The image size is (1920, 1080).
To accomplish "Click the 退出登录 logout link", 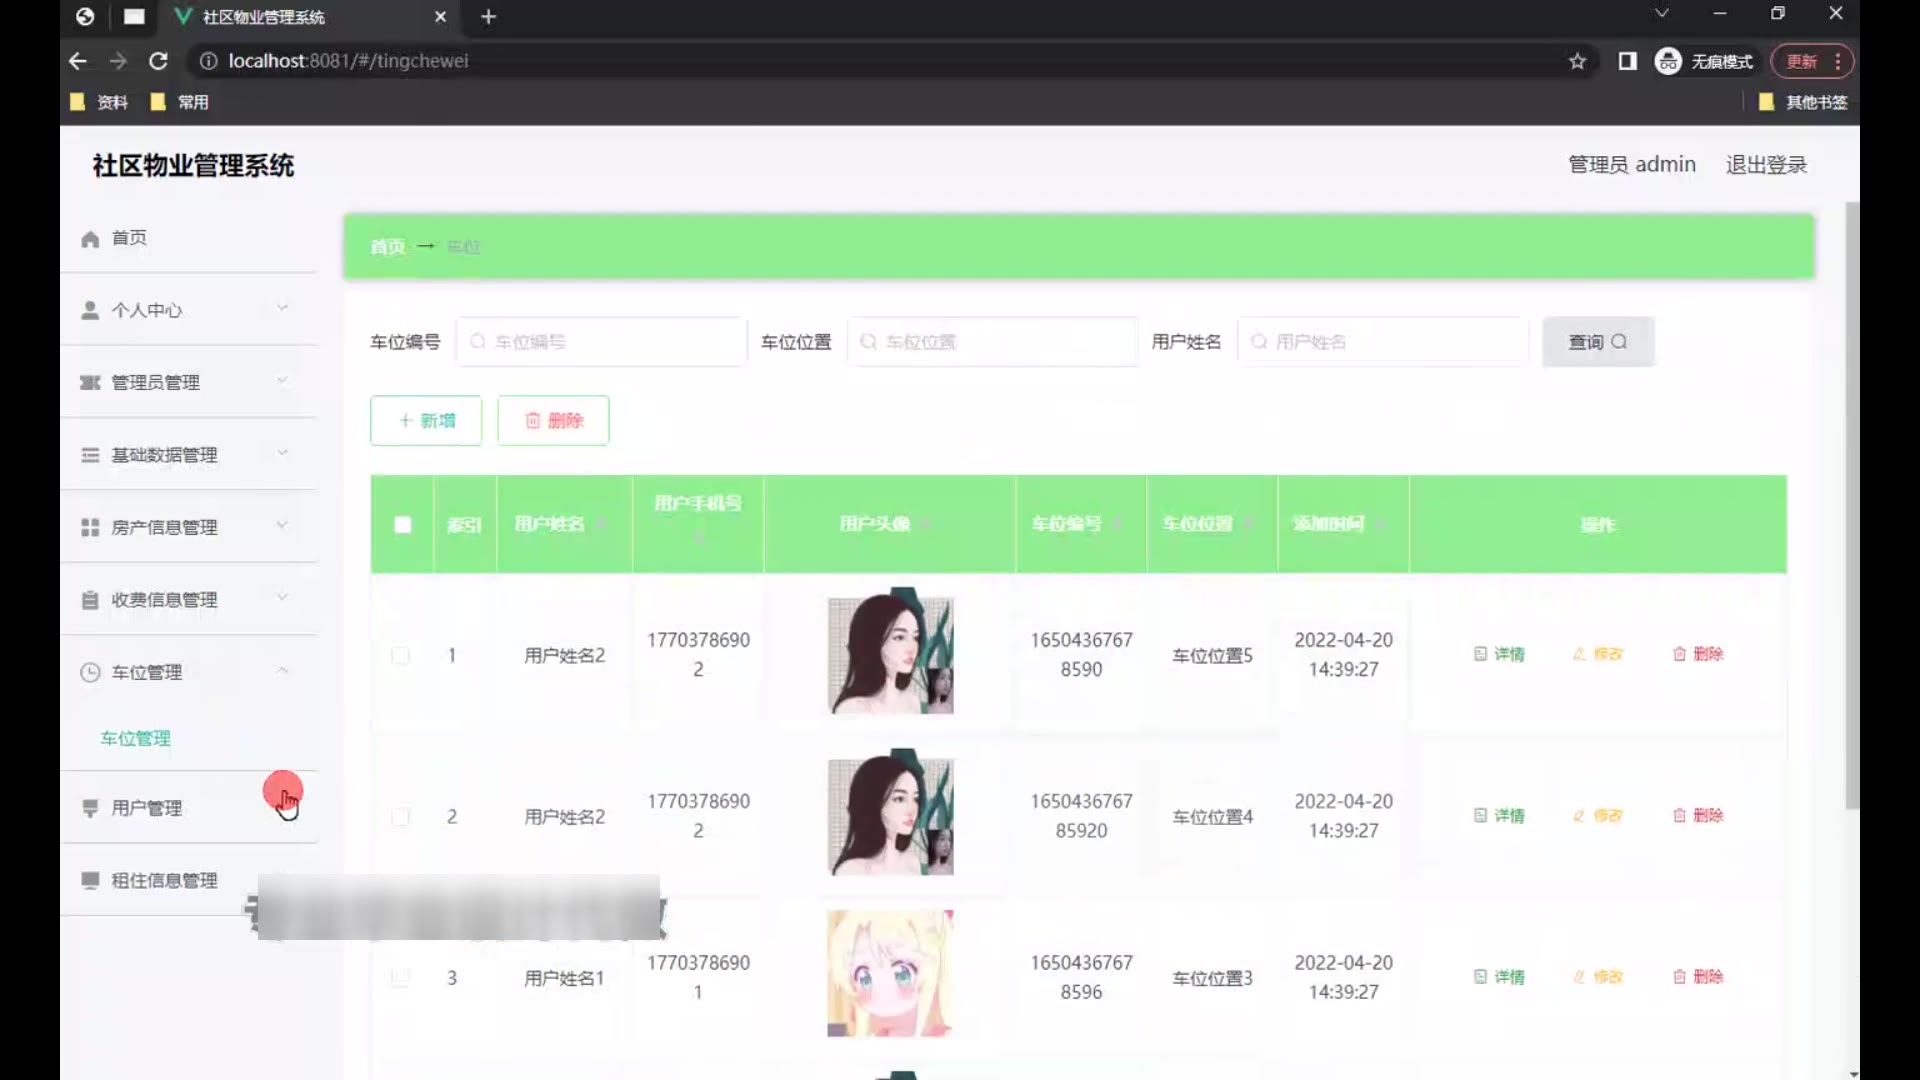I will [1766, 165].
